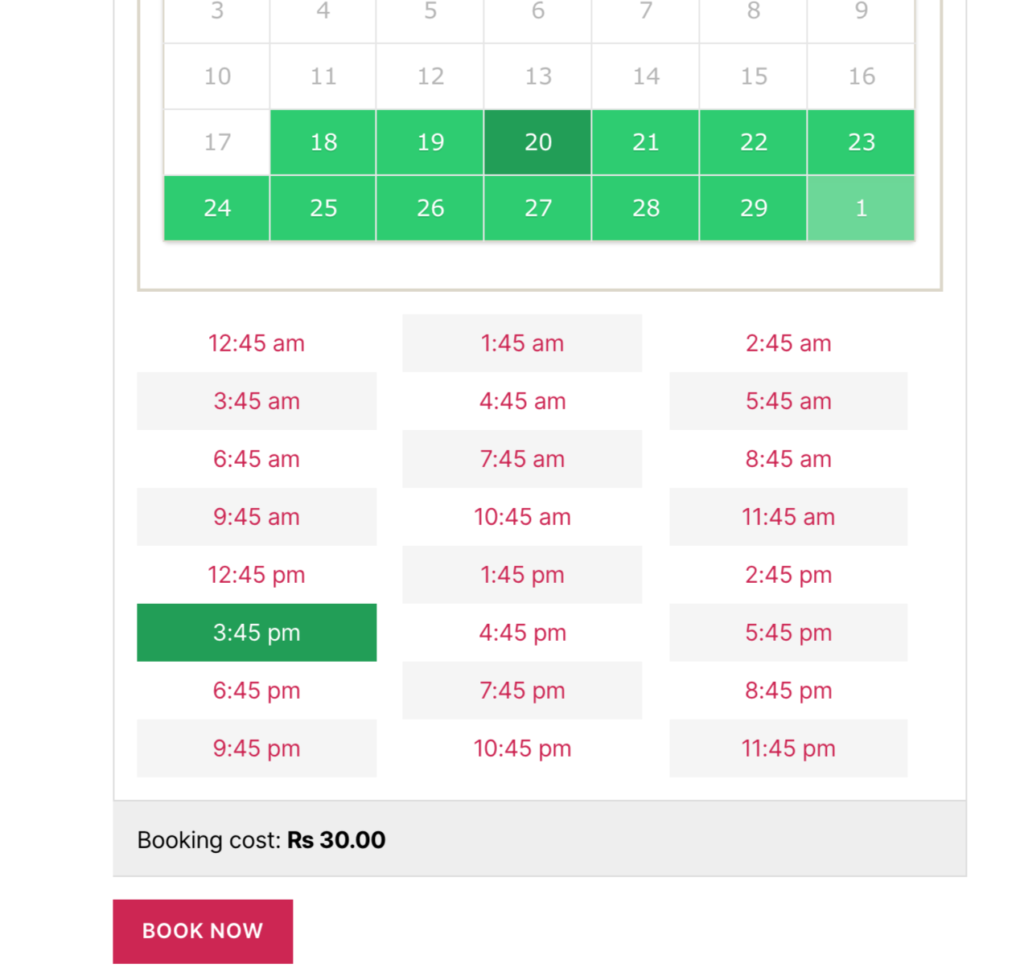Choose date 23 on the calendar
The width and height of the screenshot is (1024, 968).
pos(860,142)
